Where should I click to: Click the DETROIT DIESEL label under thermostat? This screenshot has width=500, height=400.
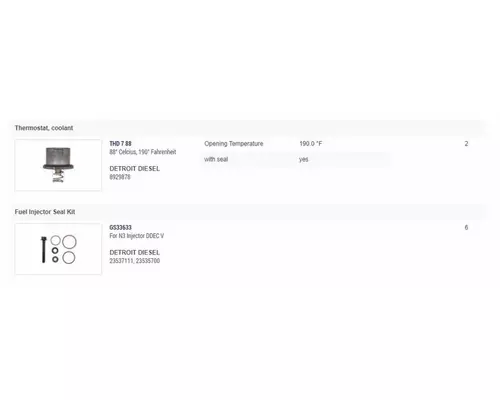coord(135,169)
